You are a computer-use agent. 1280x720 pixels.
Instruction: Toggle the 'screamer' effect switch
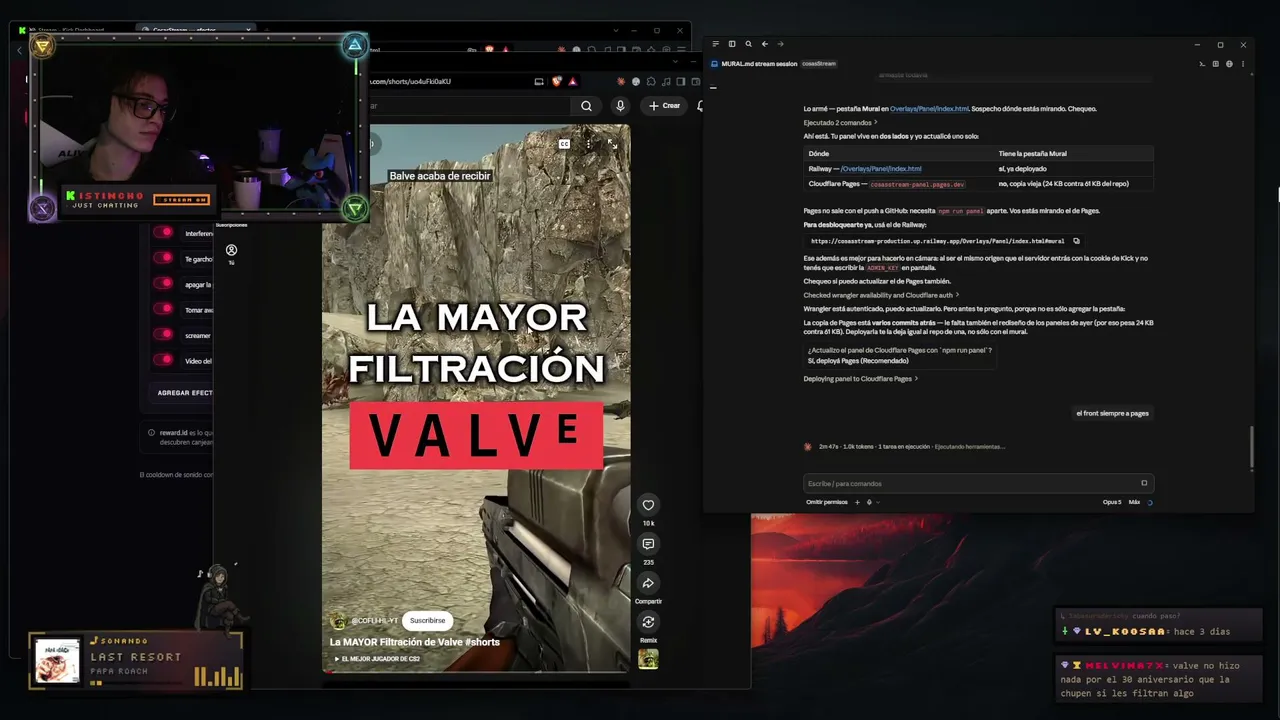click(163, 335)
